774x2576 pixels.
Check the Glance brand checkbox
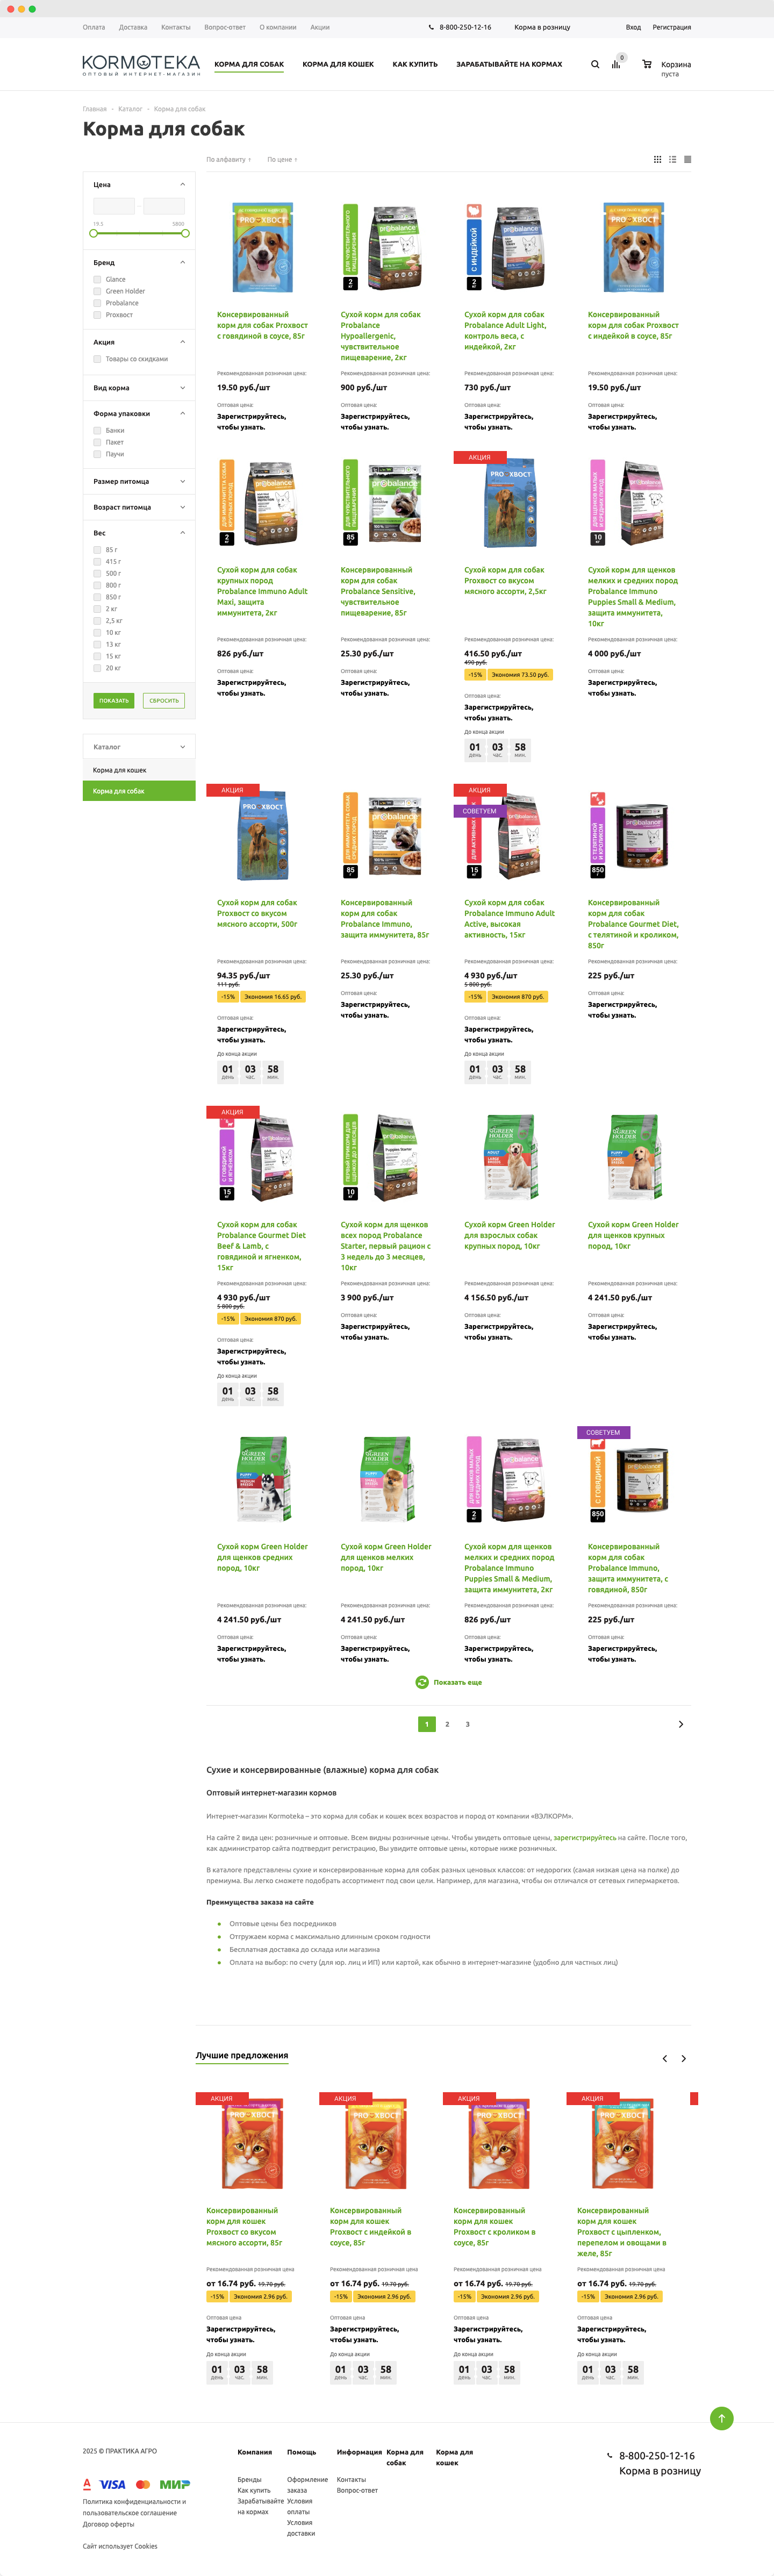(x=97, y=279)
